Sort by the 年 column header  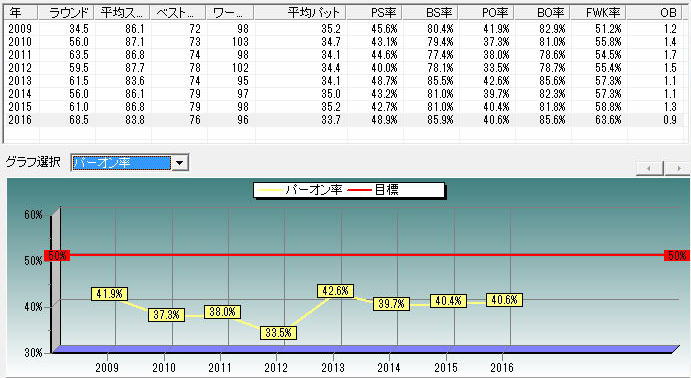21,13
